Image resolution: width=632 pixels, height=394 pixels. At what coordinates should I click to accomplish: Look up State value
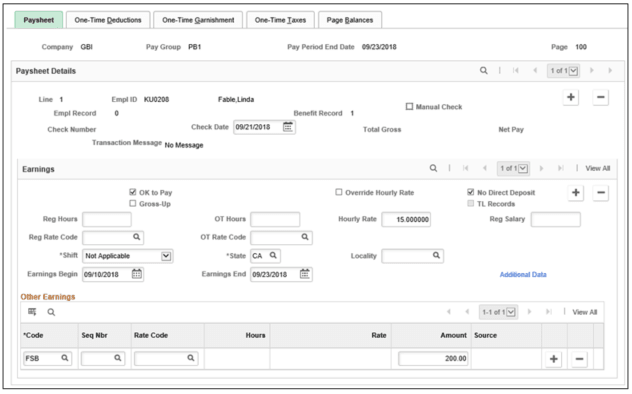(273, 255)
